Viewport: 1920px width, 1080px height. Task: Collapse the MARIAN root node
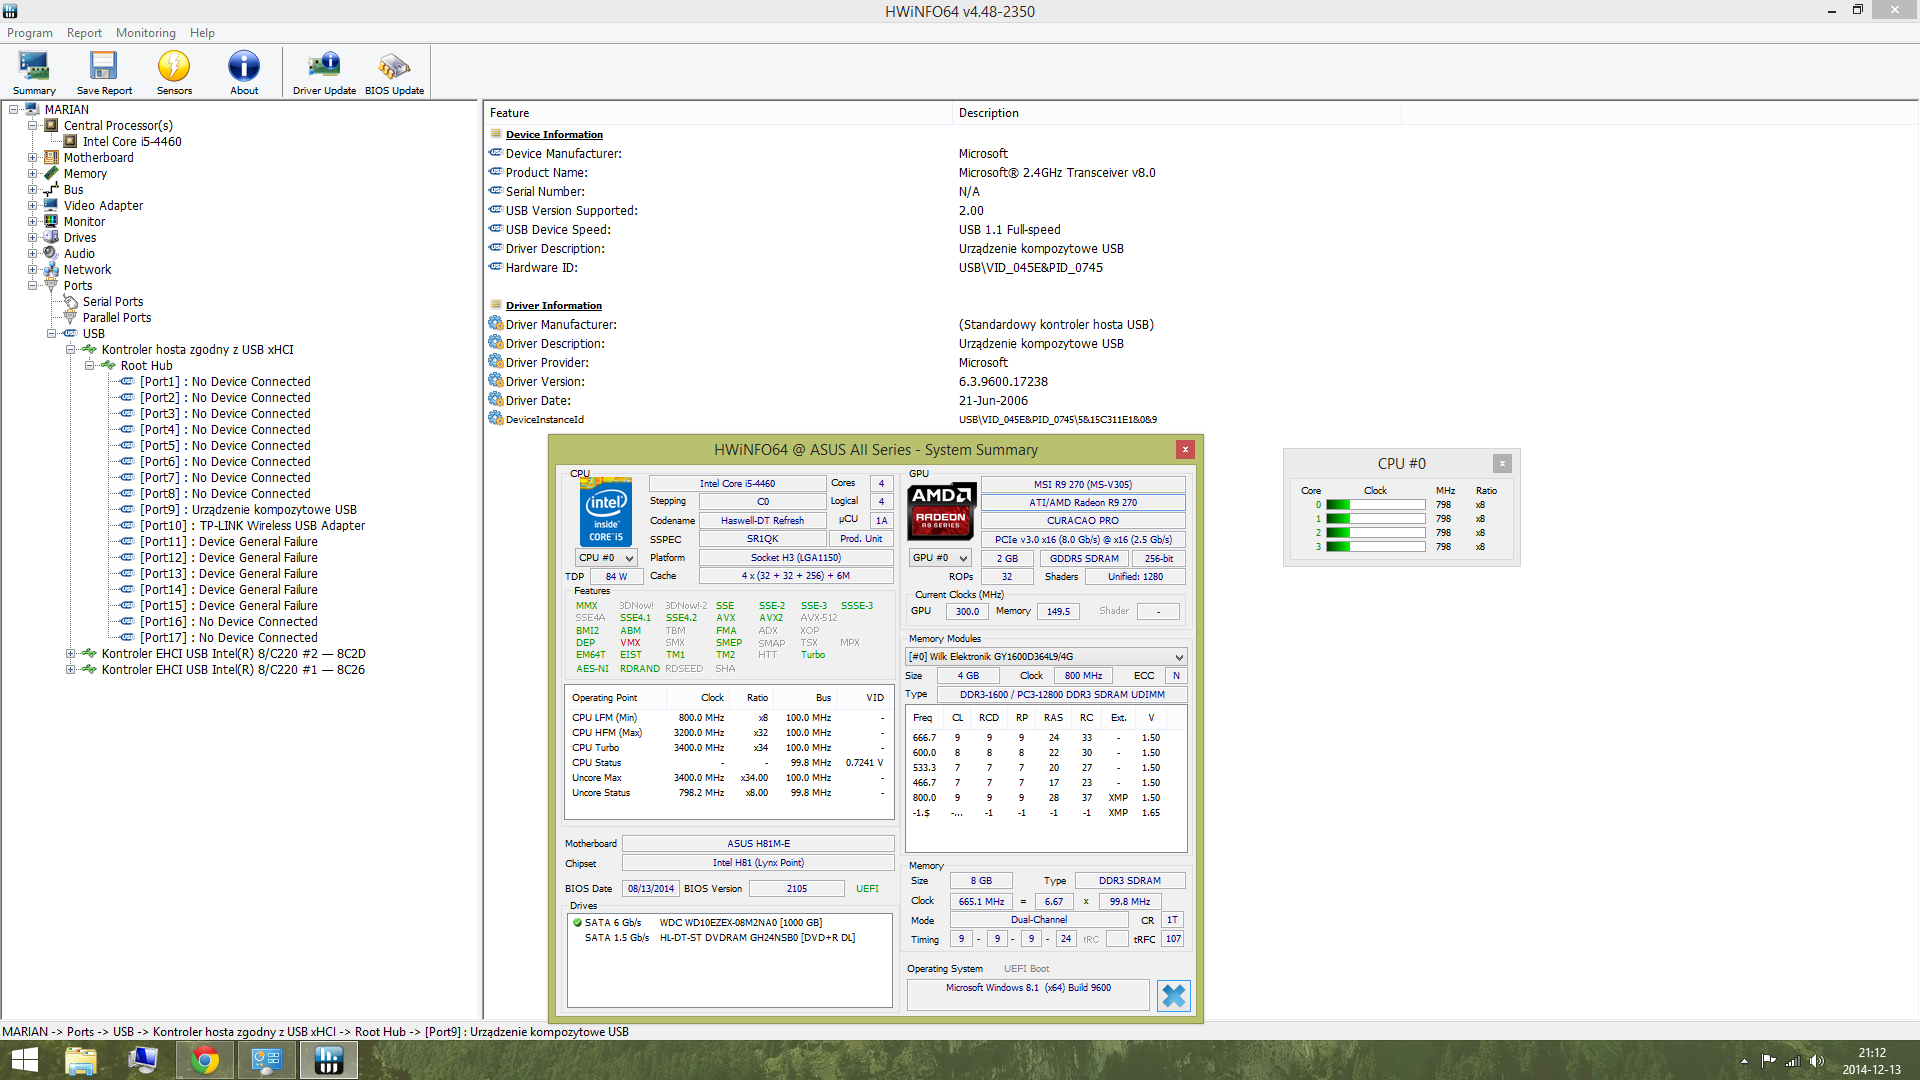click(14, 110)
